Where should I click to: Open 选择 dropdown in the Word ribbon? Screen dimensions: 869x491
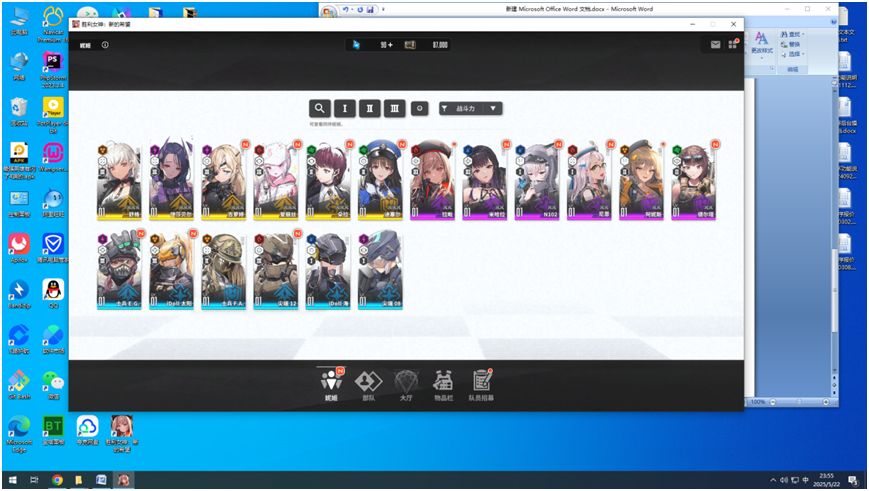pos(793,54)
